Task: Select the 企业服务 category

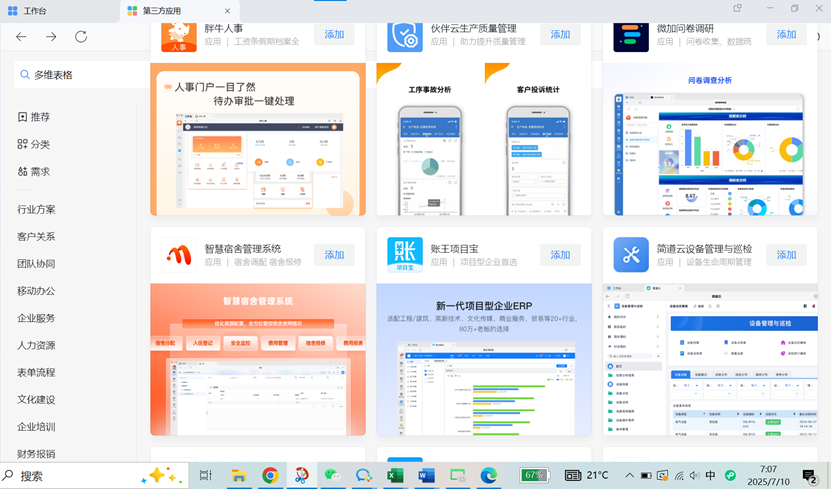Action: click(x=36, y=318)
